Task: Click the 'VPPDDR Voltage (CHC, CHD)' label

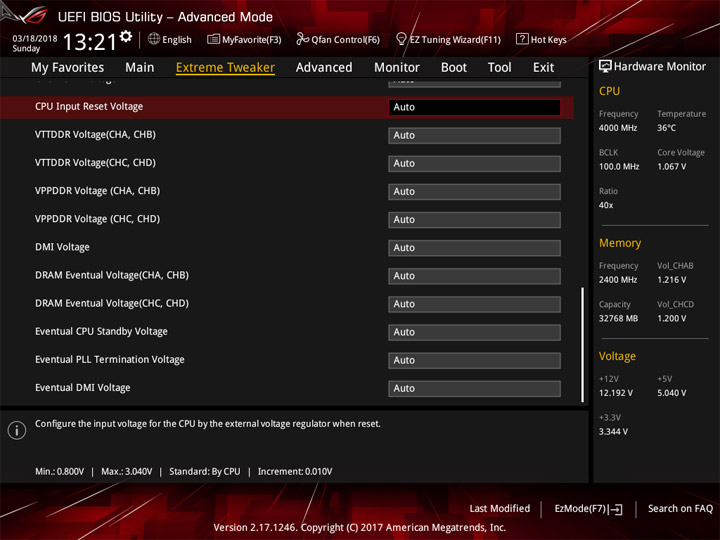Action: coord(97,219)
